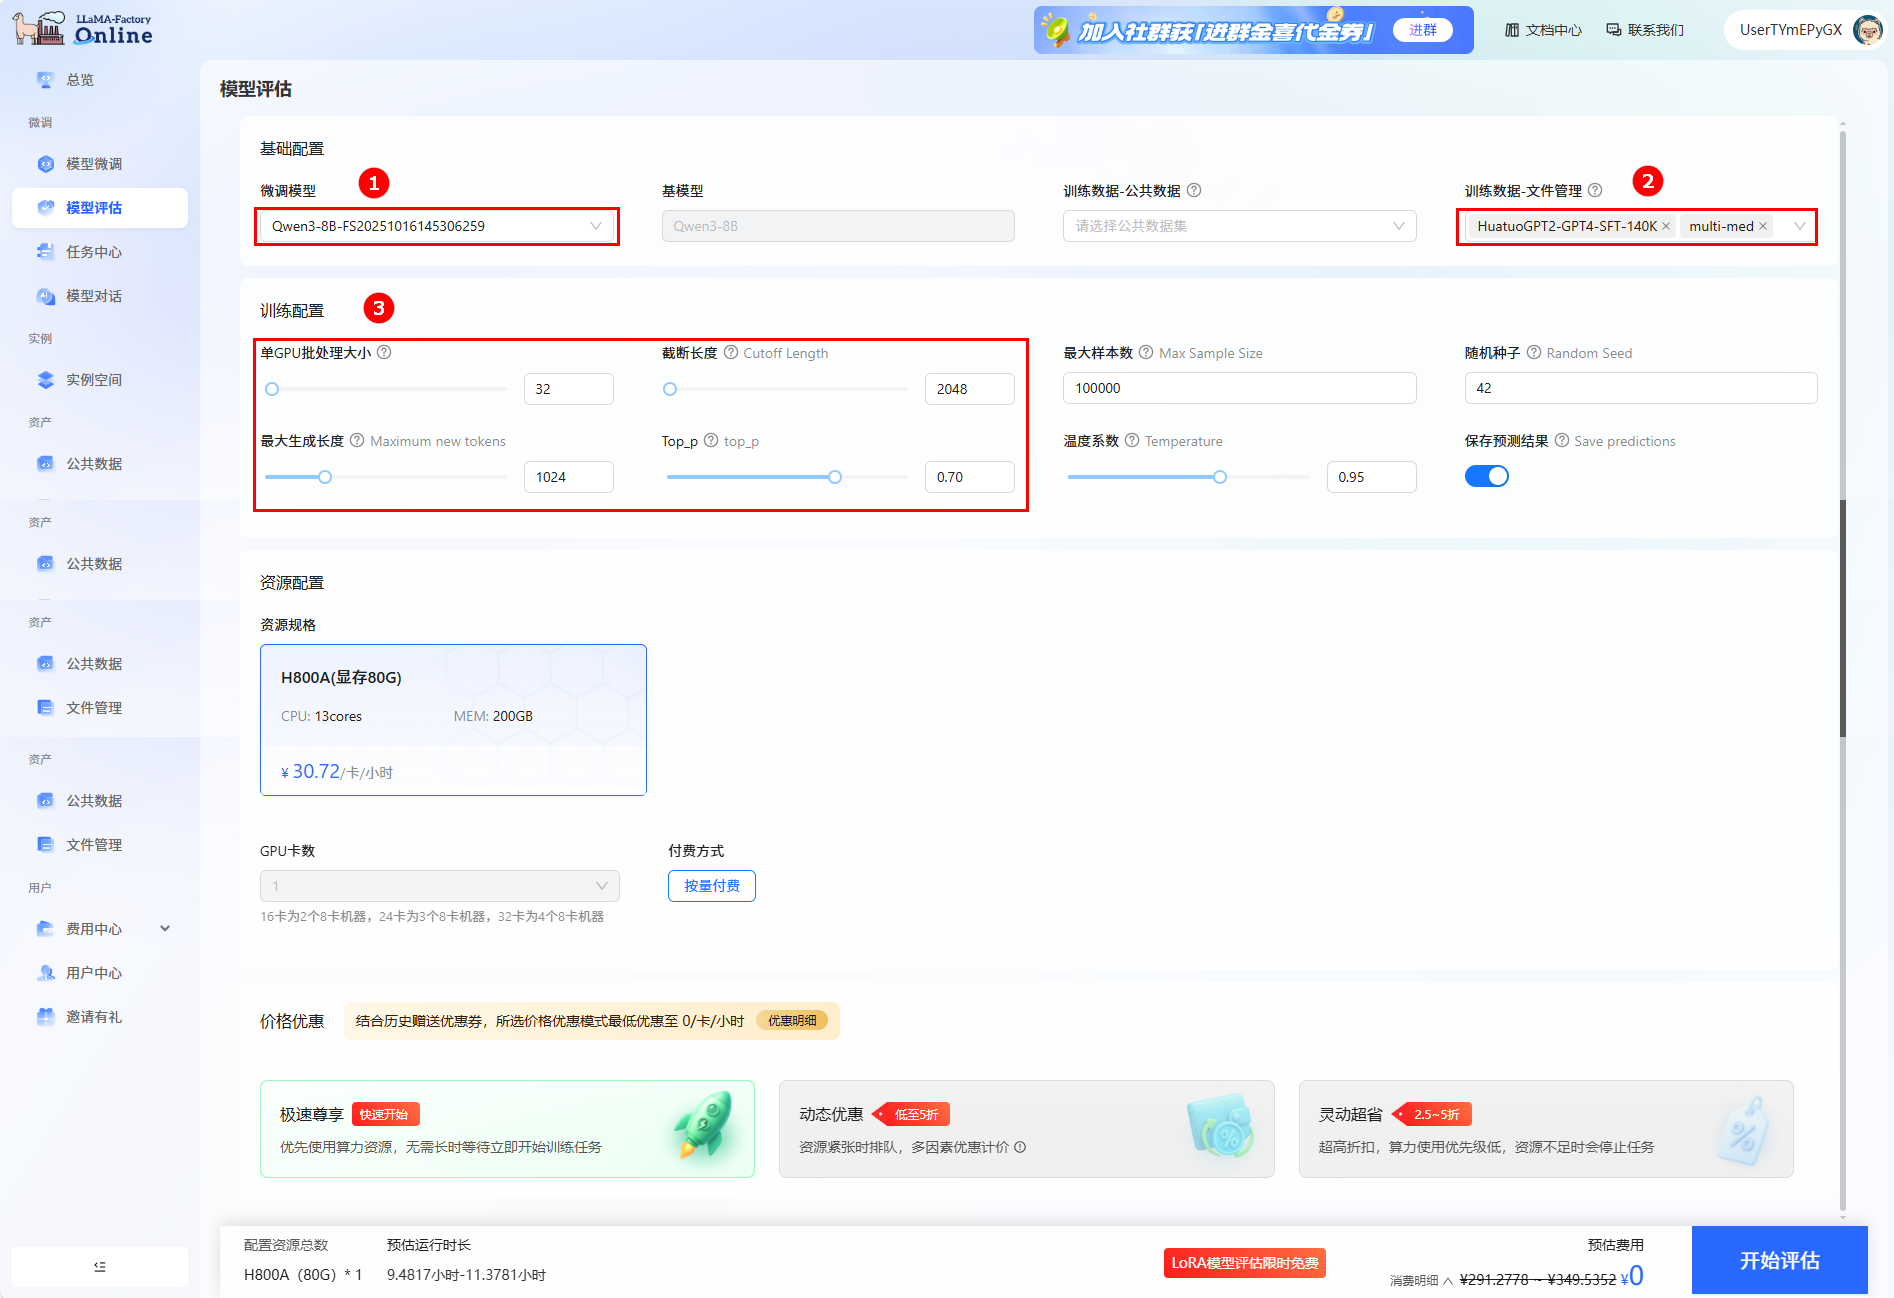Click the Top_p slider handle
This screenshot has width=1894, height=1298.
coord(835,477)
